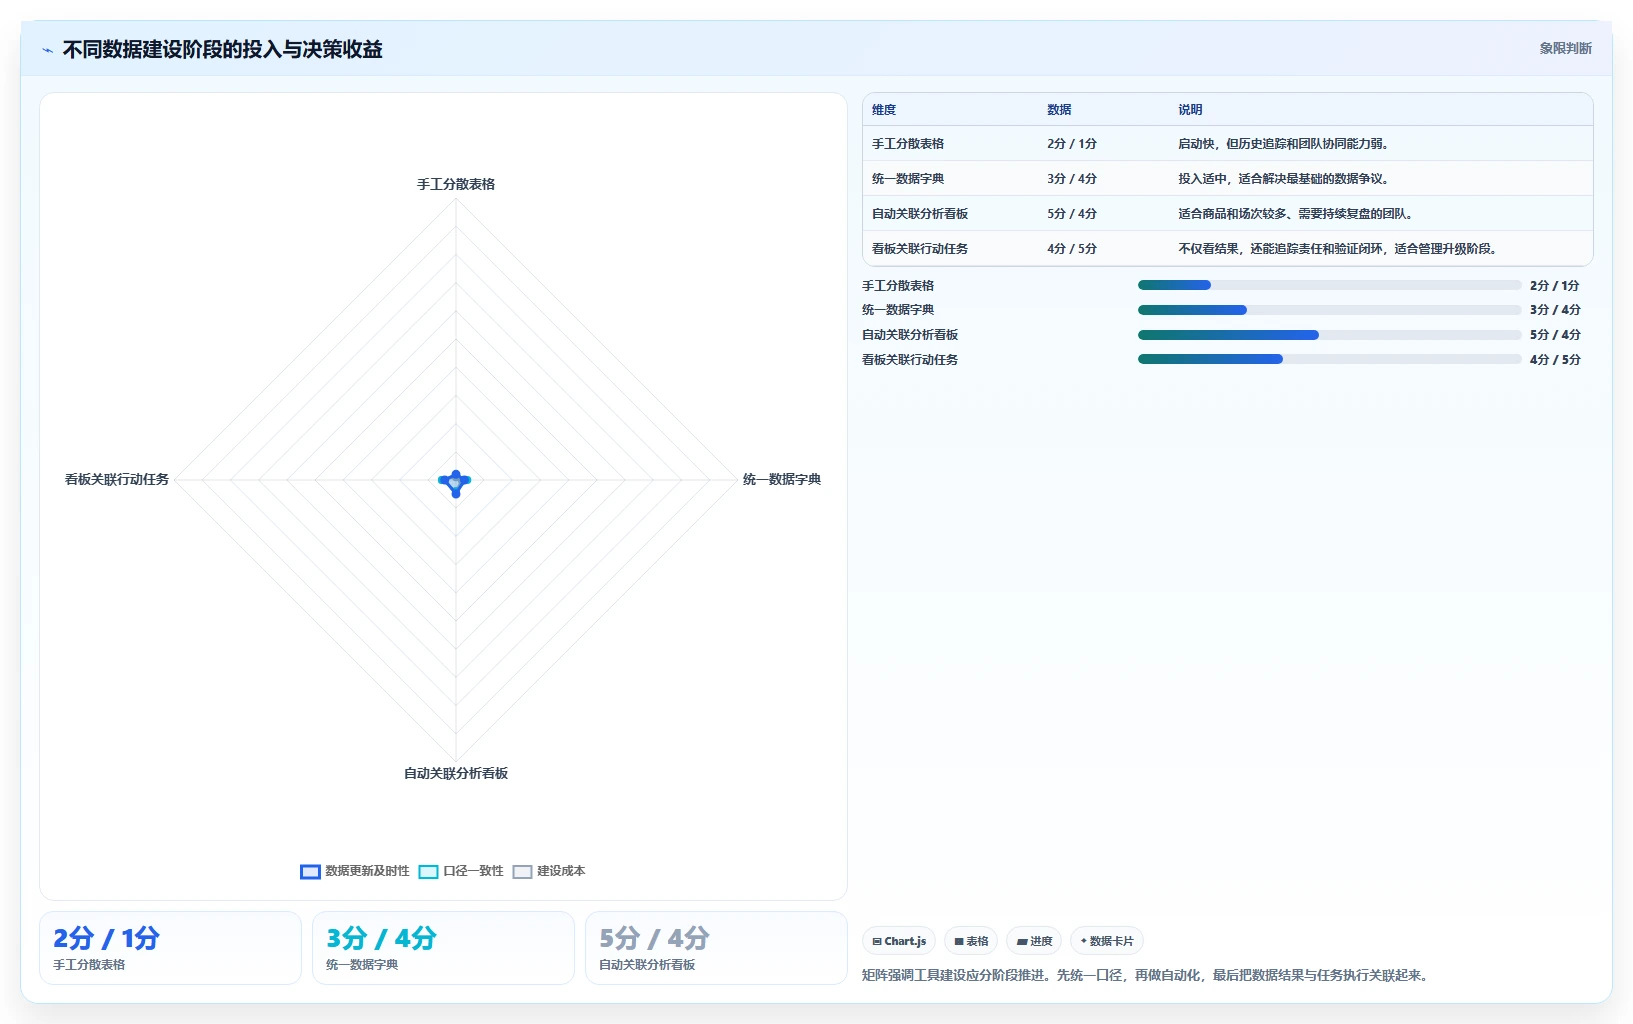Click the 3分 / 4分 value right of progress bar
Viewport: 1633px width, 1024px height.
tap(1555, 310)
